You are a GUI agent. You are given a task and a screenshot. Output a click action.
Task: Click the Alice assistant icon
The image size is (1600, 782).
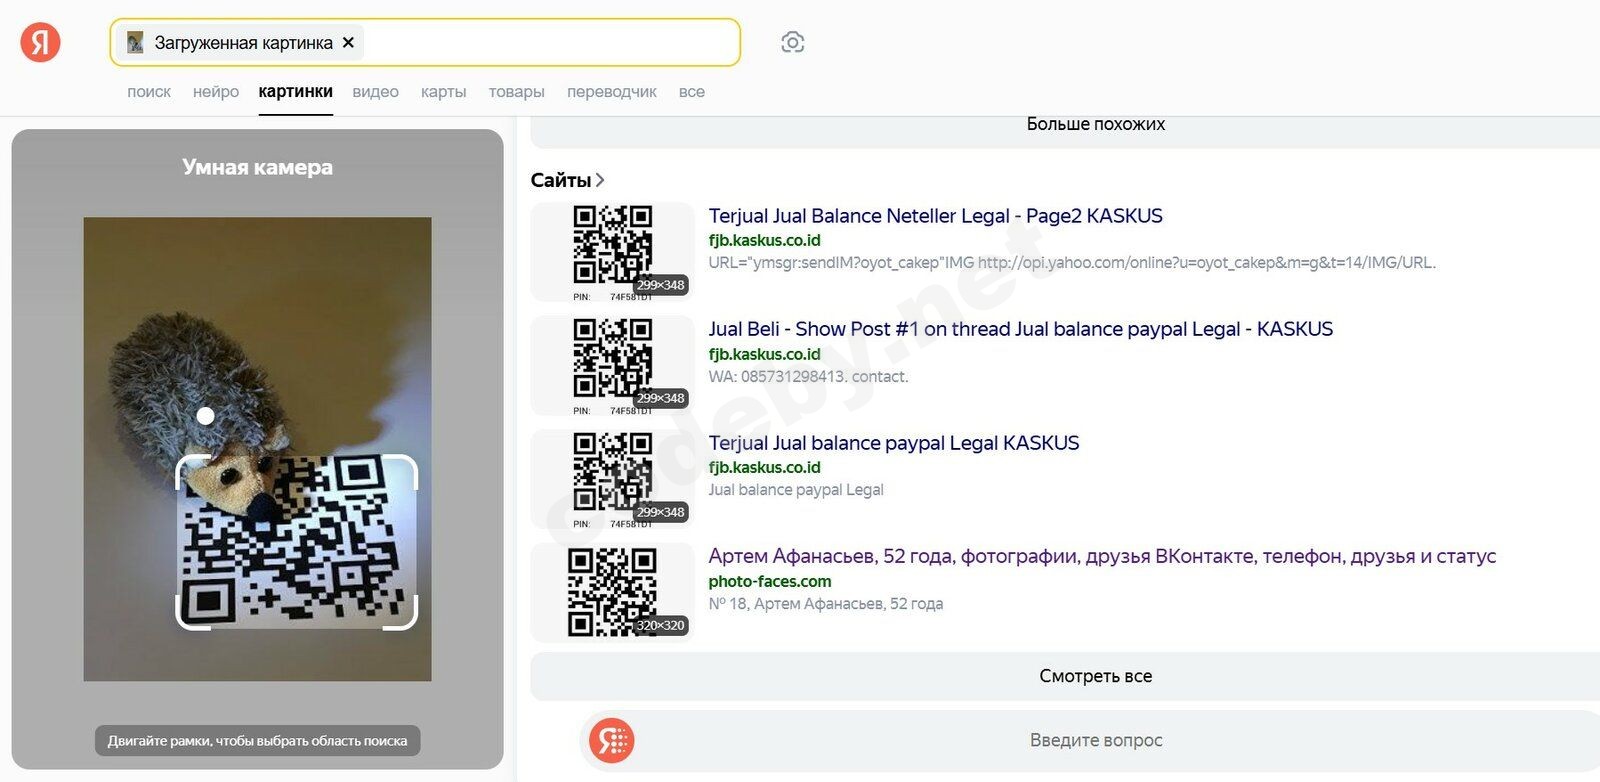[612, 741]
